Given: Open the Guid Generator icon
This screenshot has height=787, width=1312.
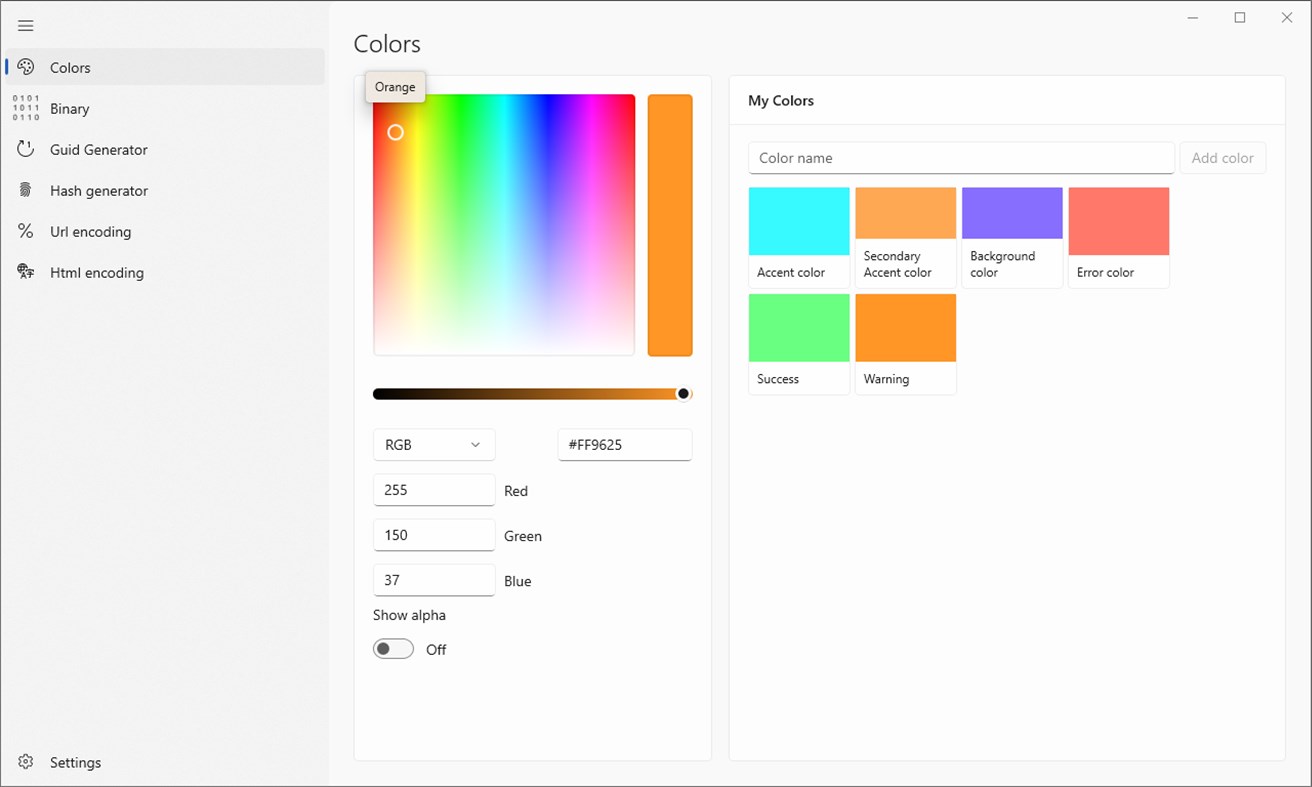Looking at the screenshot, I should (26, 149).
